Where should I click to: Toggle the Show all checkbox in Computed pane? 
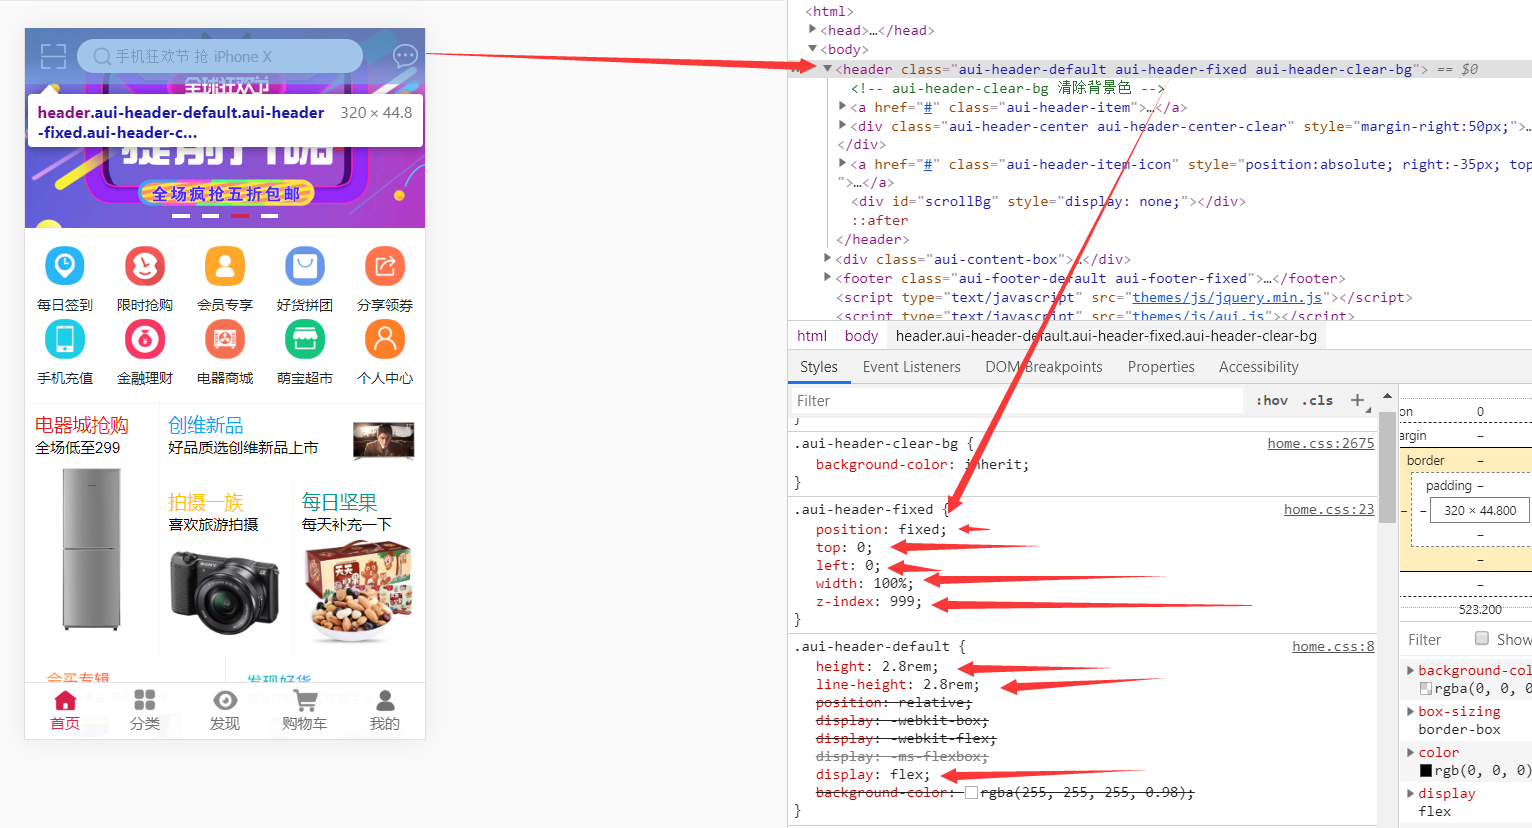(1482, 639)
